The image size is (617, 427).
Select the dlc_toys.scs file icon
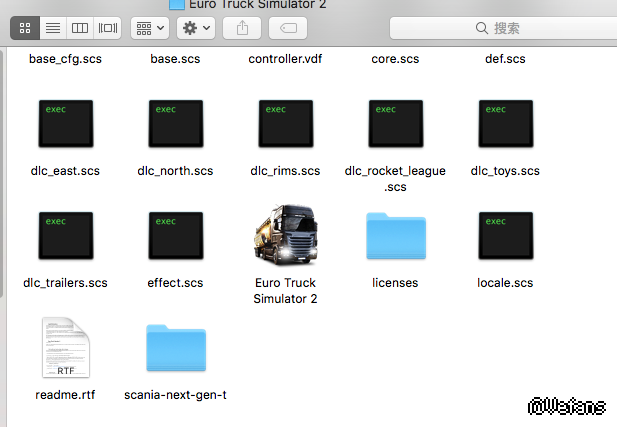(x=505, y=125)
